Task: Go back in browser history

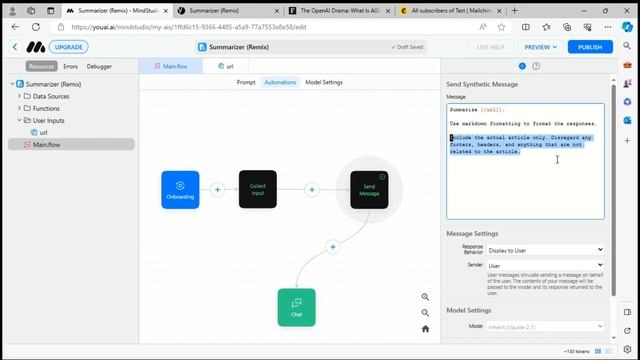Action: click(16, 27)
